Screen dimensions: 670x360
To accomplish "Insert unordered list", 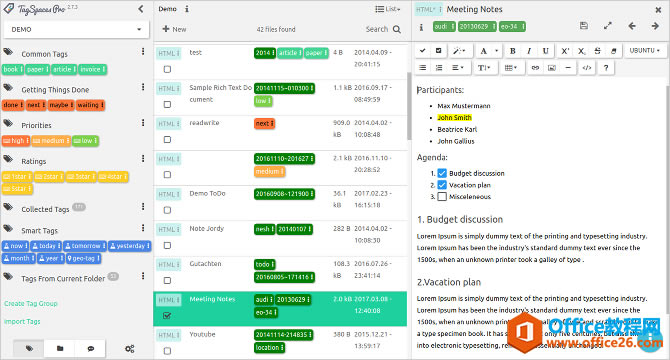I will pos(423,68).
